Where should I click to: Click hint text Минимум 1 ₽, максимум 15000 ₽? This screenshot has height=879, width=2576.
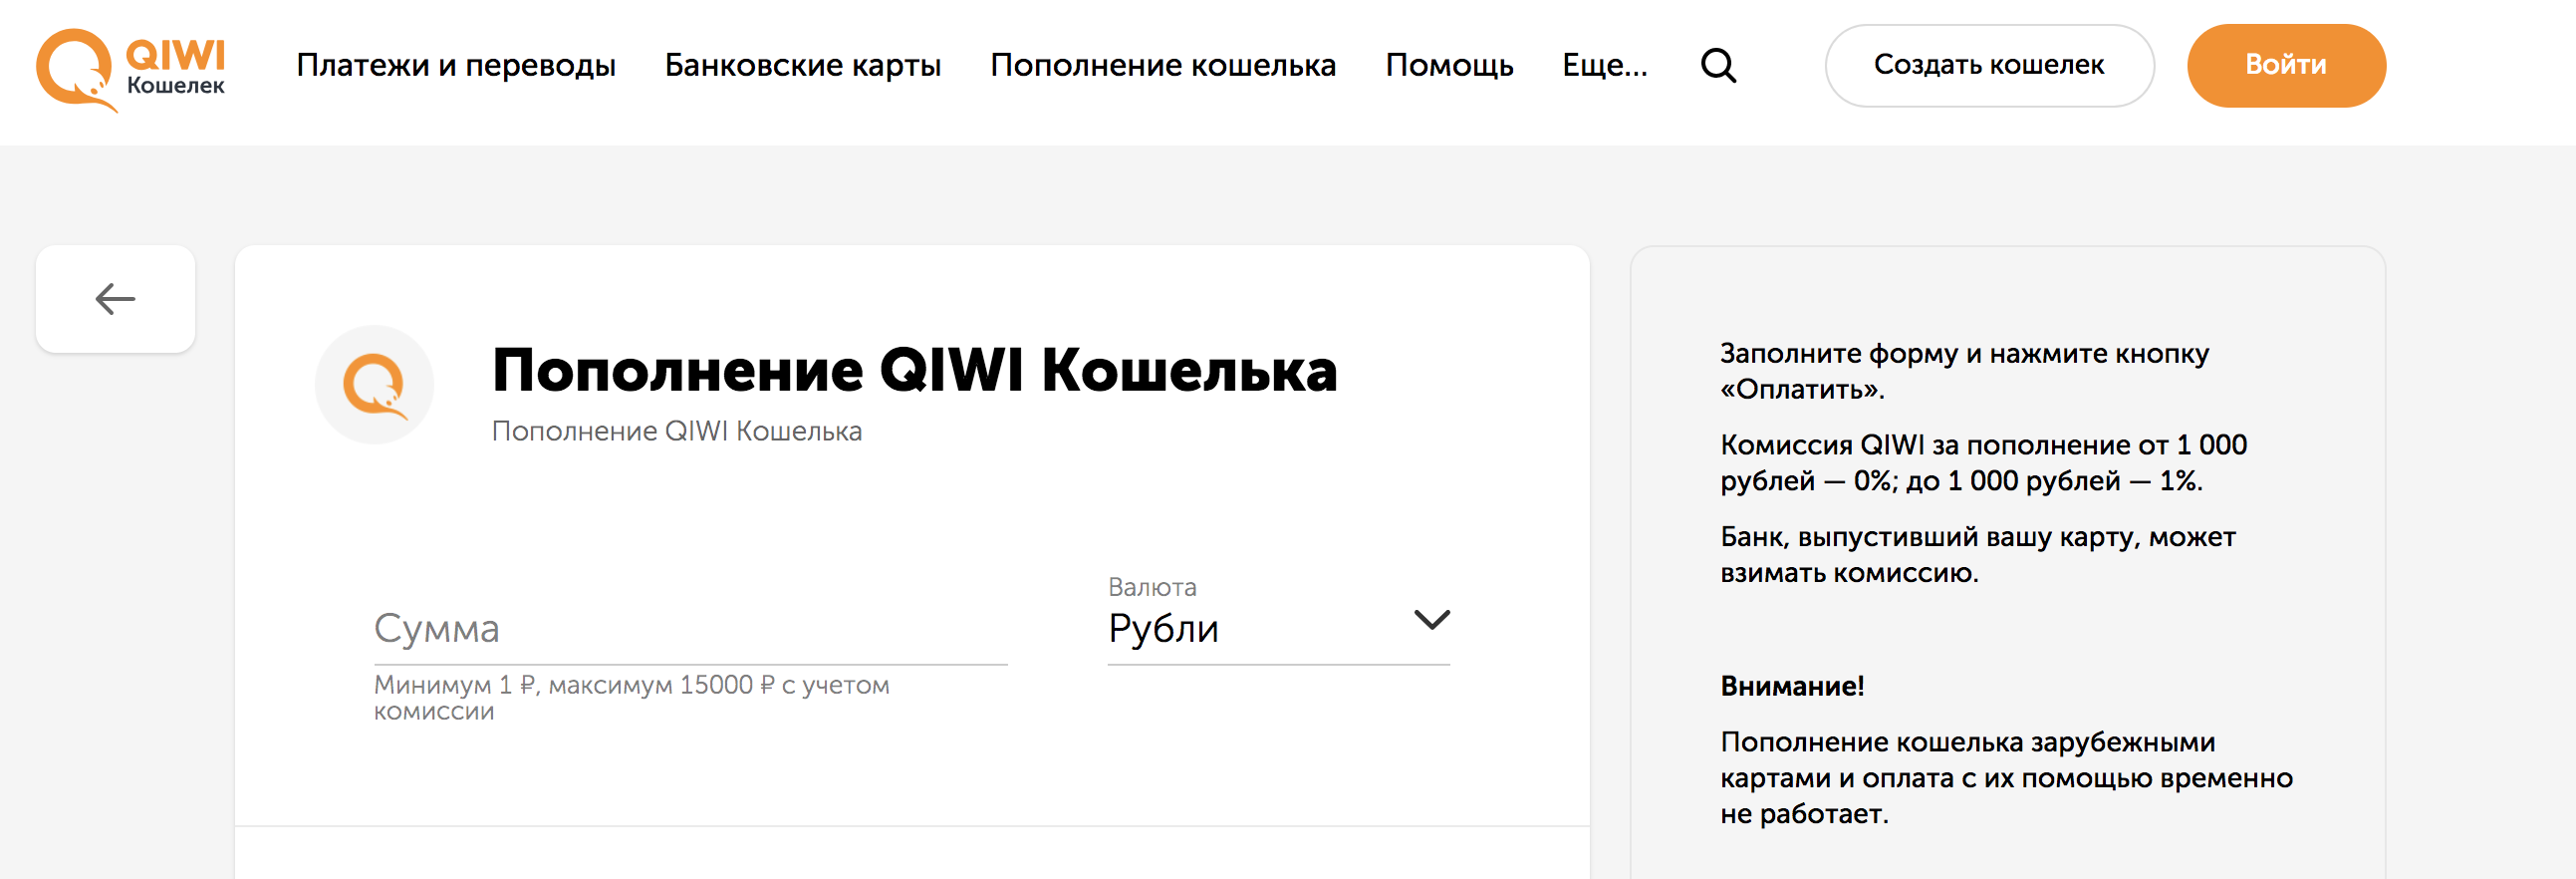coord(574,685)
